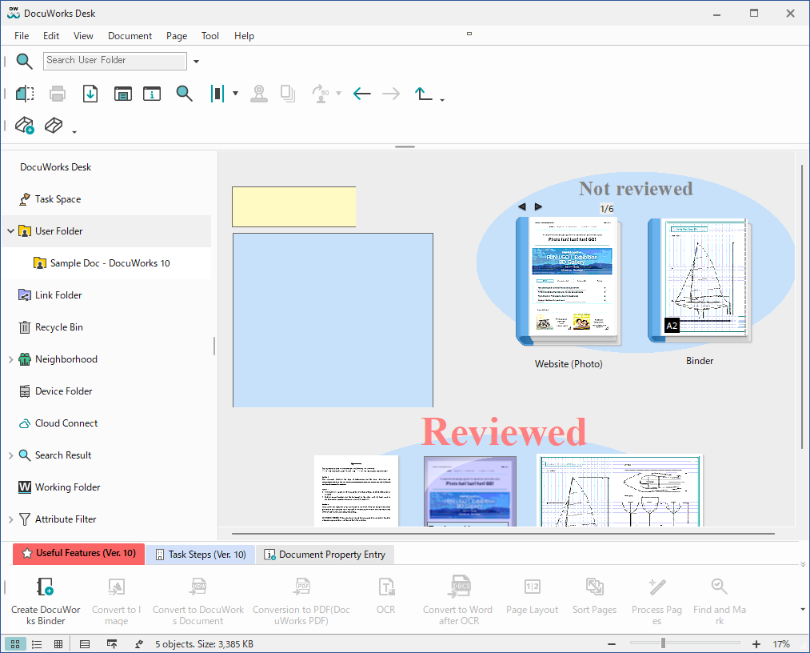Select the Website (Photo) binder thumbnail

pos(568,282)
